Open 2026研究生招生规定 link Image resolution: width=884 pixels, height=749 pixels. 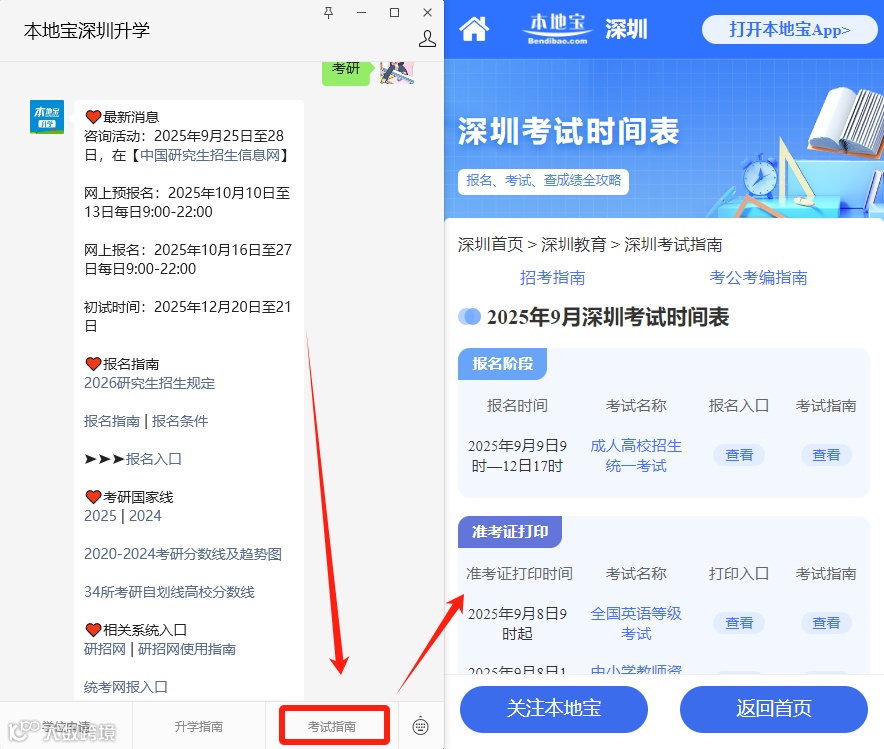(149, 383)
